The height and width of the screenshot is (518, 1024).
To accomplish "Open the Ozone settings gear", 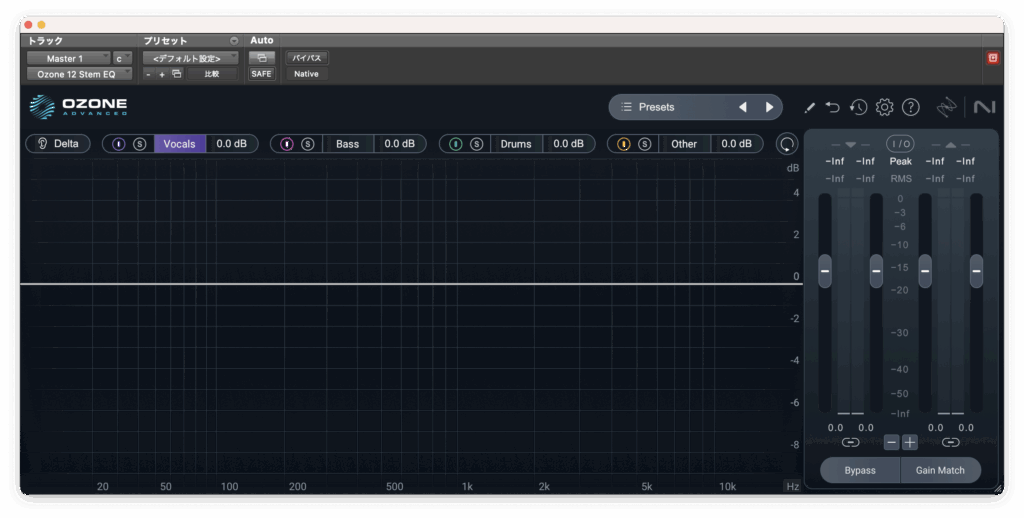I will tap(884, 107).
